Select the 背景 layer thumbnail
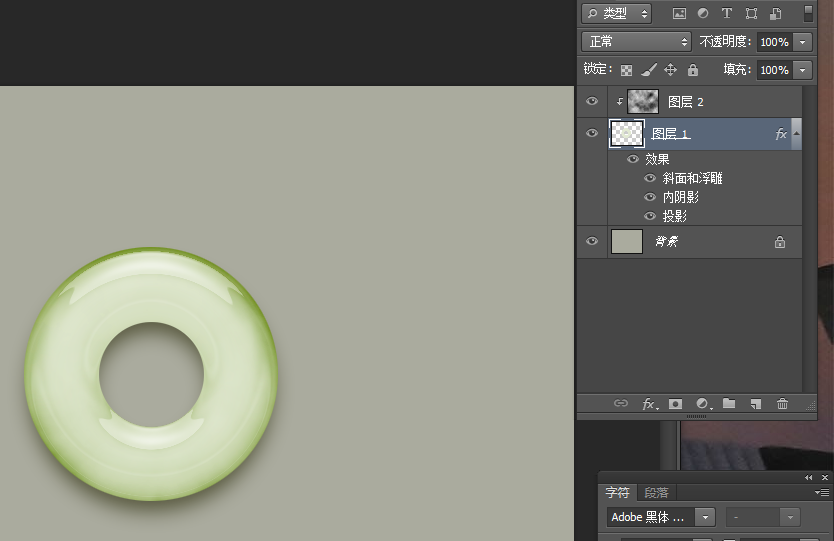 627,242
